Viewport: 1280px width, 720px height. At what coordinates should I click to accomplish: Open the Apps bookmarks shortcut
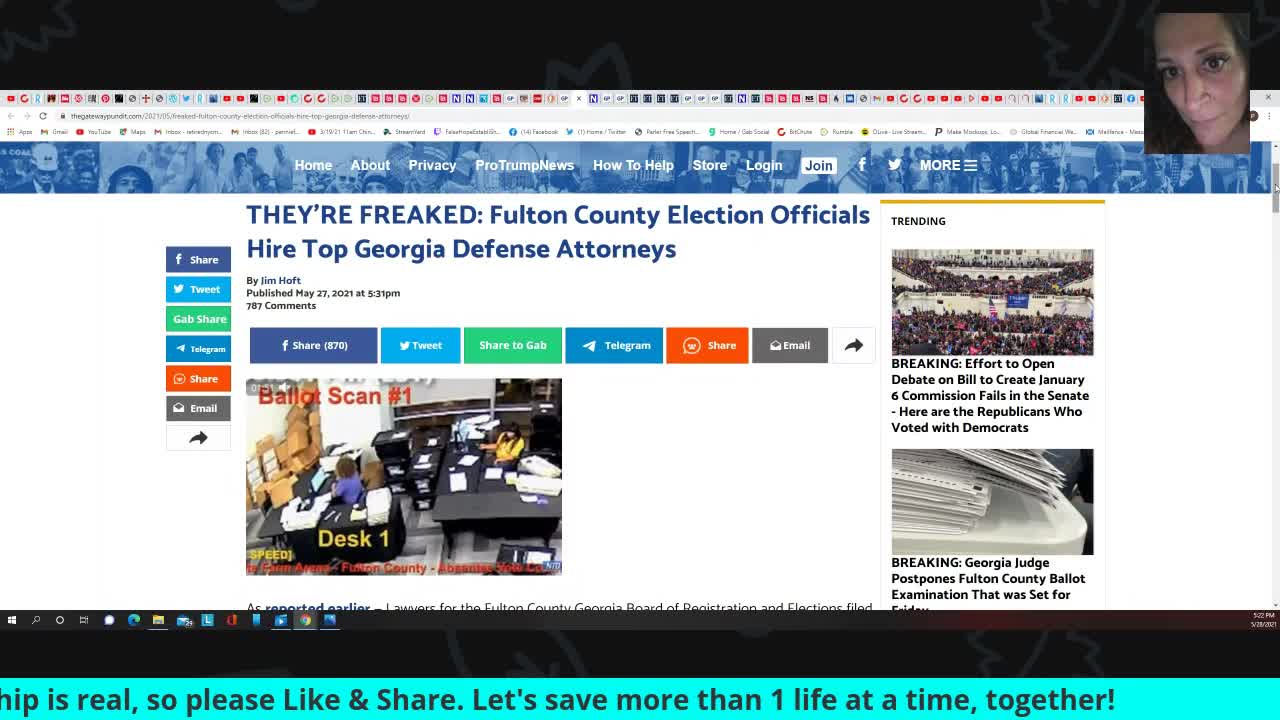(19, 132)
